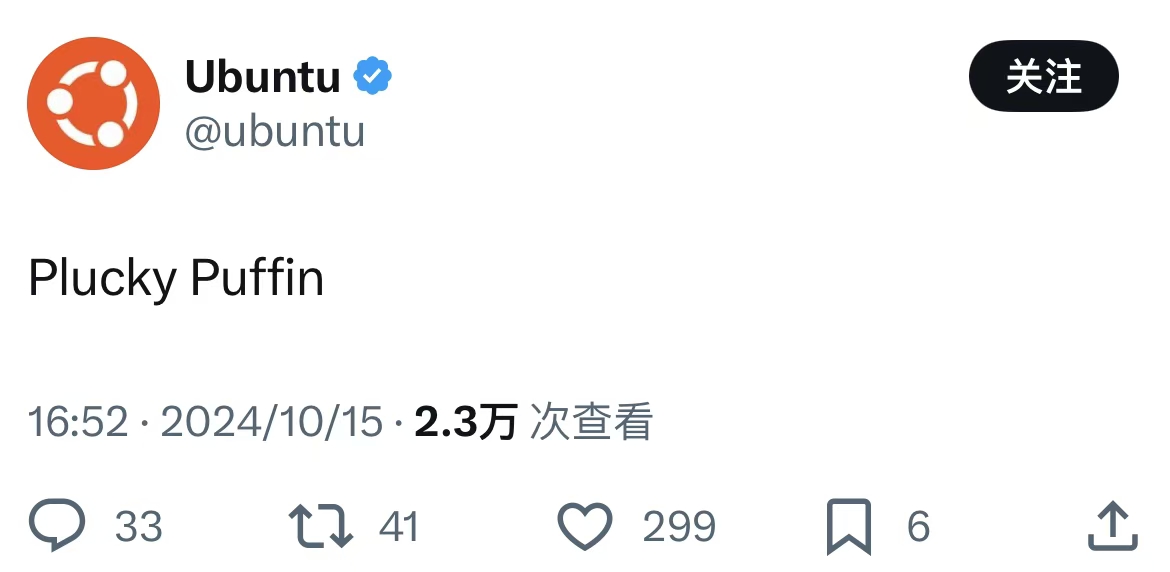This screenshot has height=572, width=1170.
Task: Click the repost arrows icon
Action: click(x=320, y=526)
